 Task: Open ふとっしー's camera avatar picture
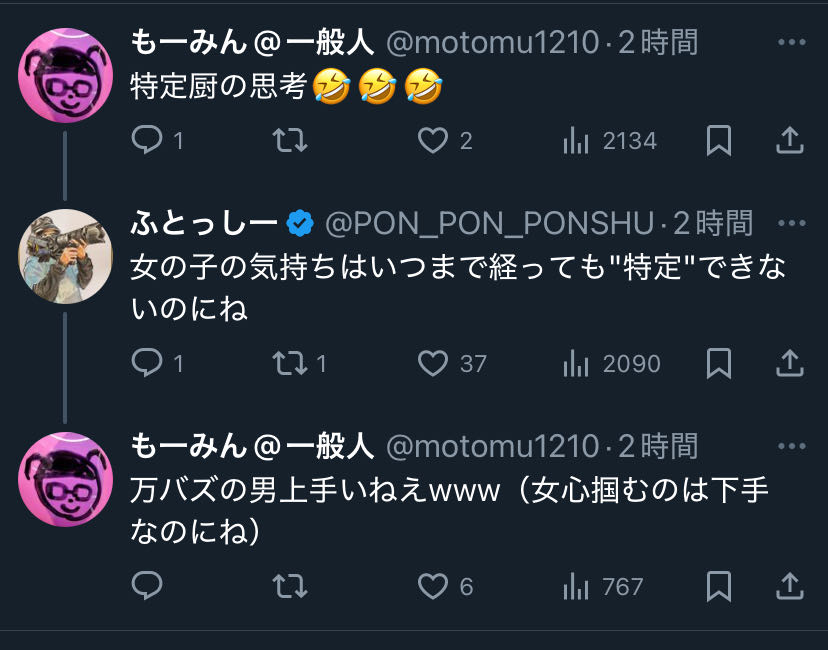(65, 257)
